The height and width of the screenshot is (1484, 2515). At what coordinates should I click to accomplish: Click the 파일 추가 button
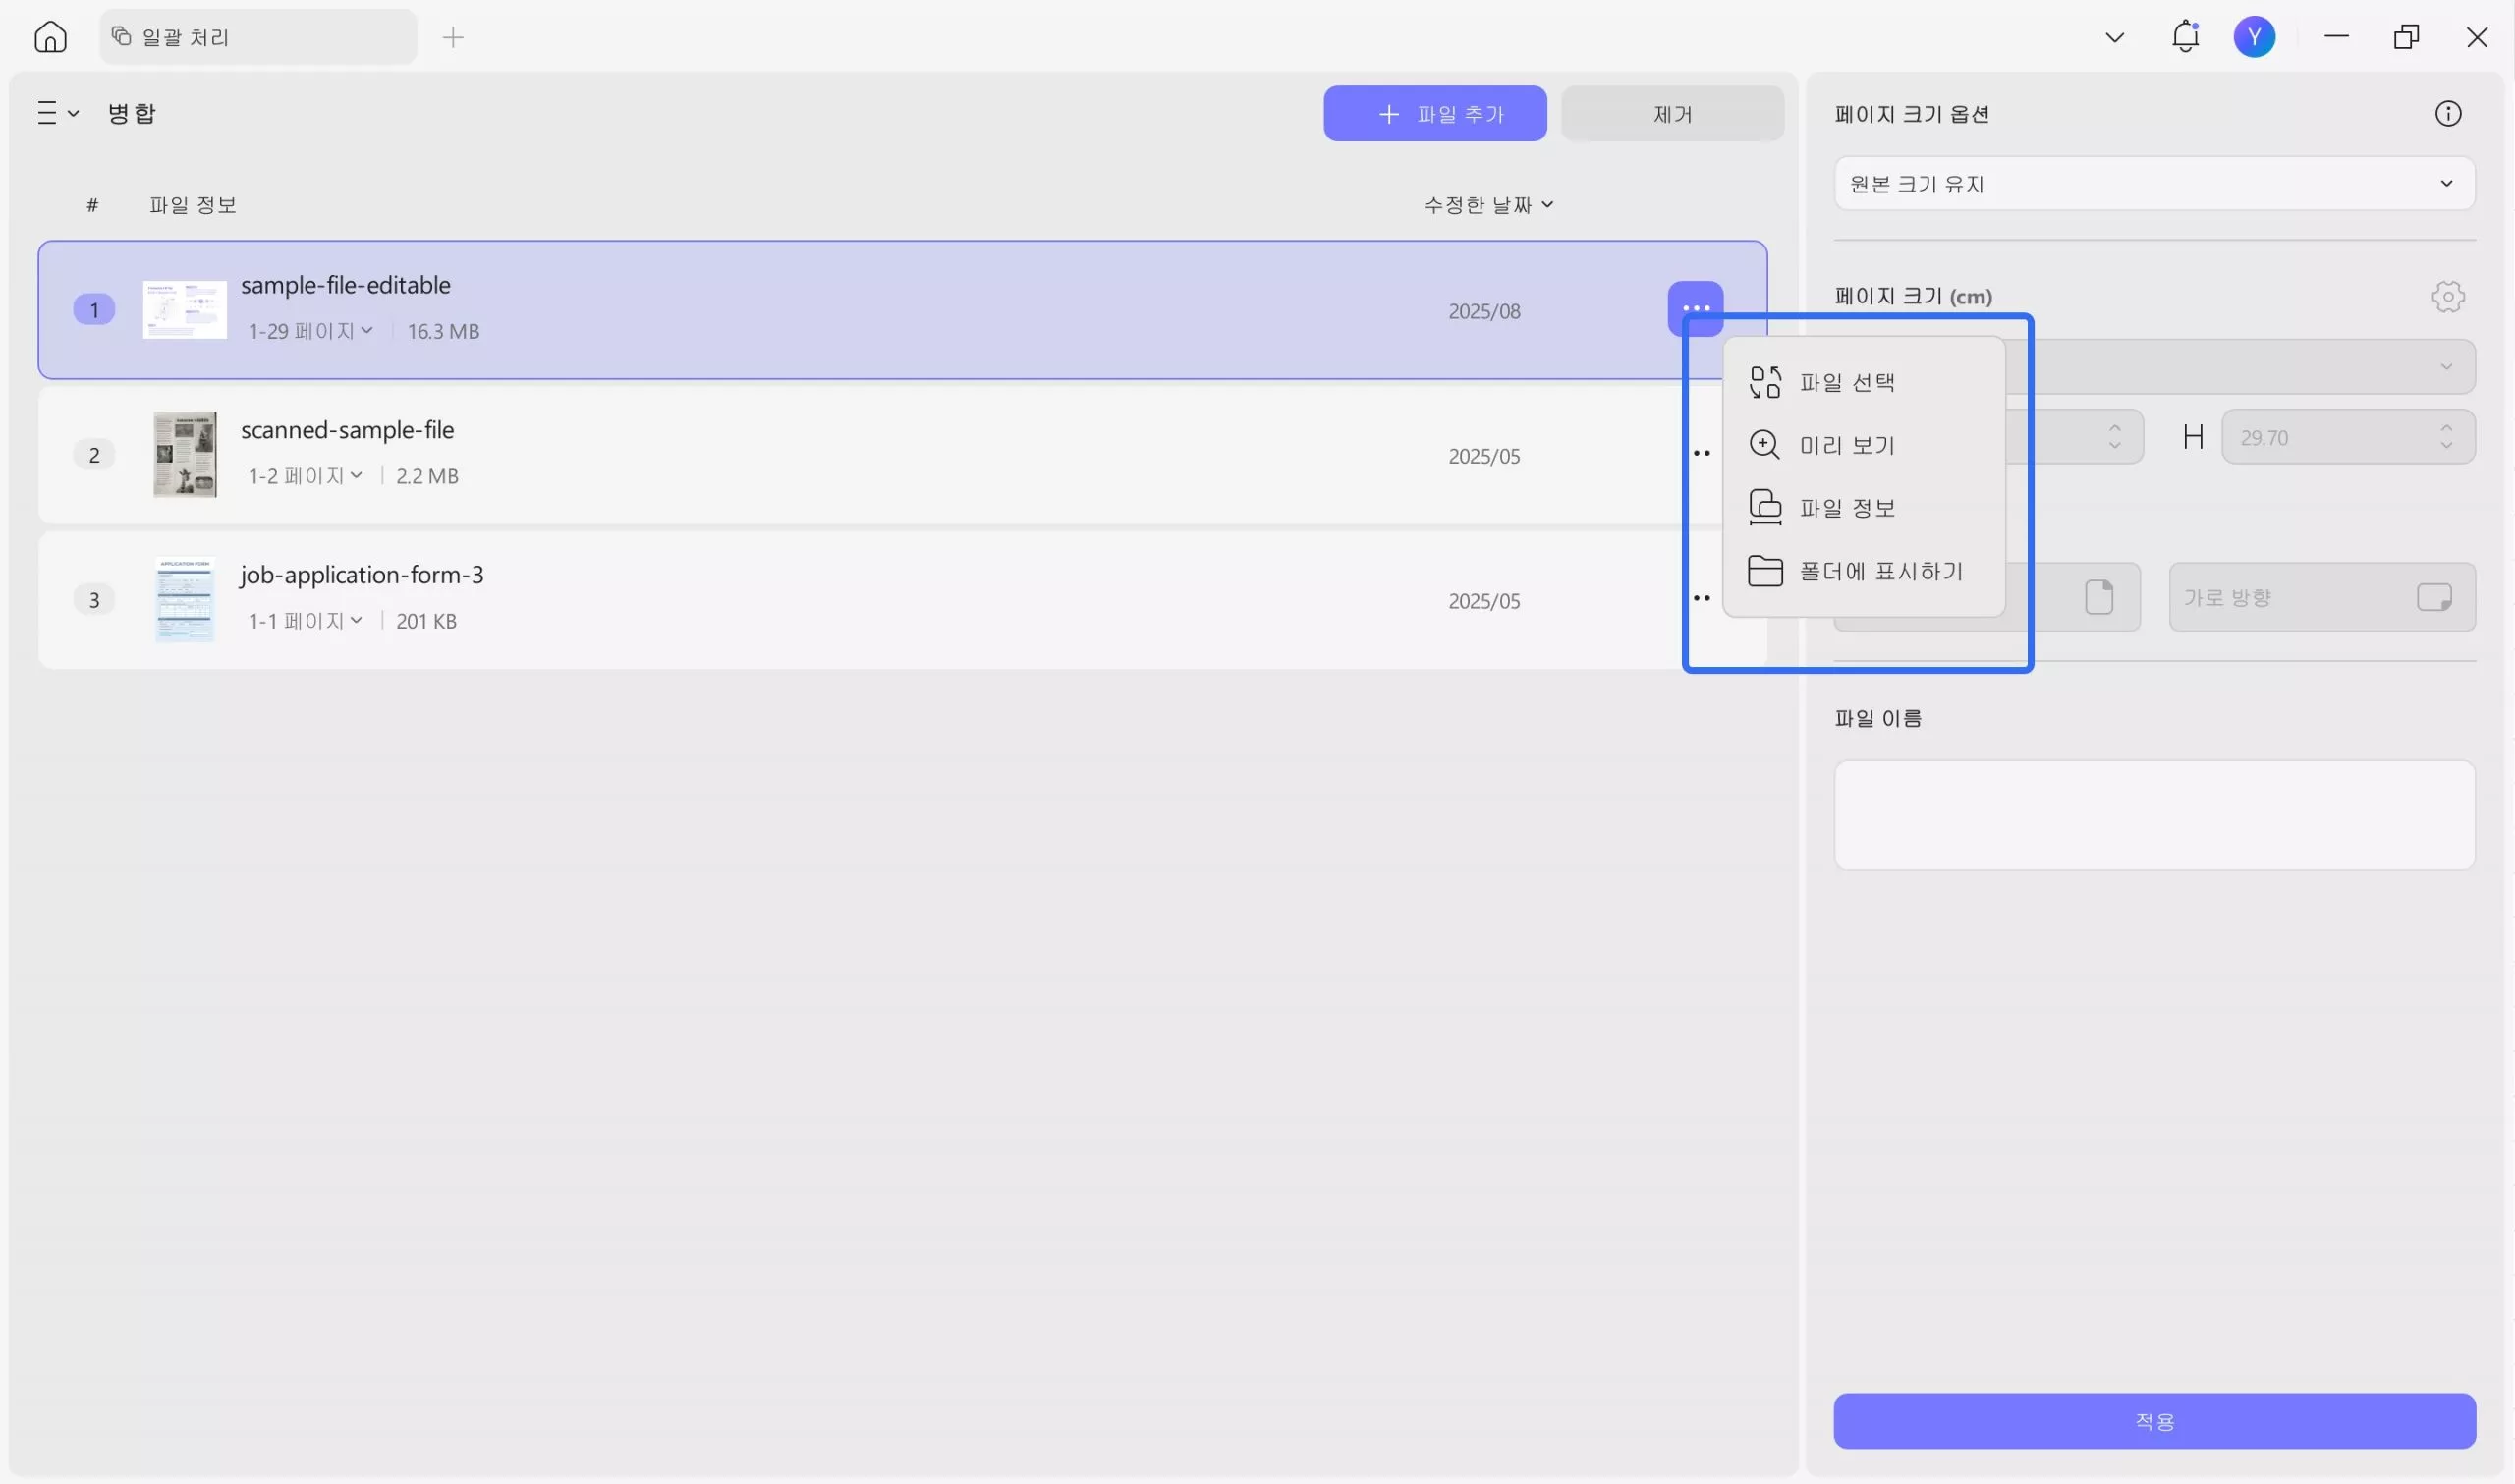[x=1434, y=114]
